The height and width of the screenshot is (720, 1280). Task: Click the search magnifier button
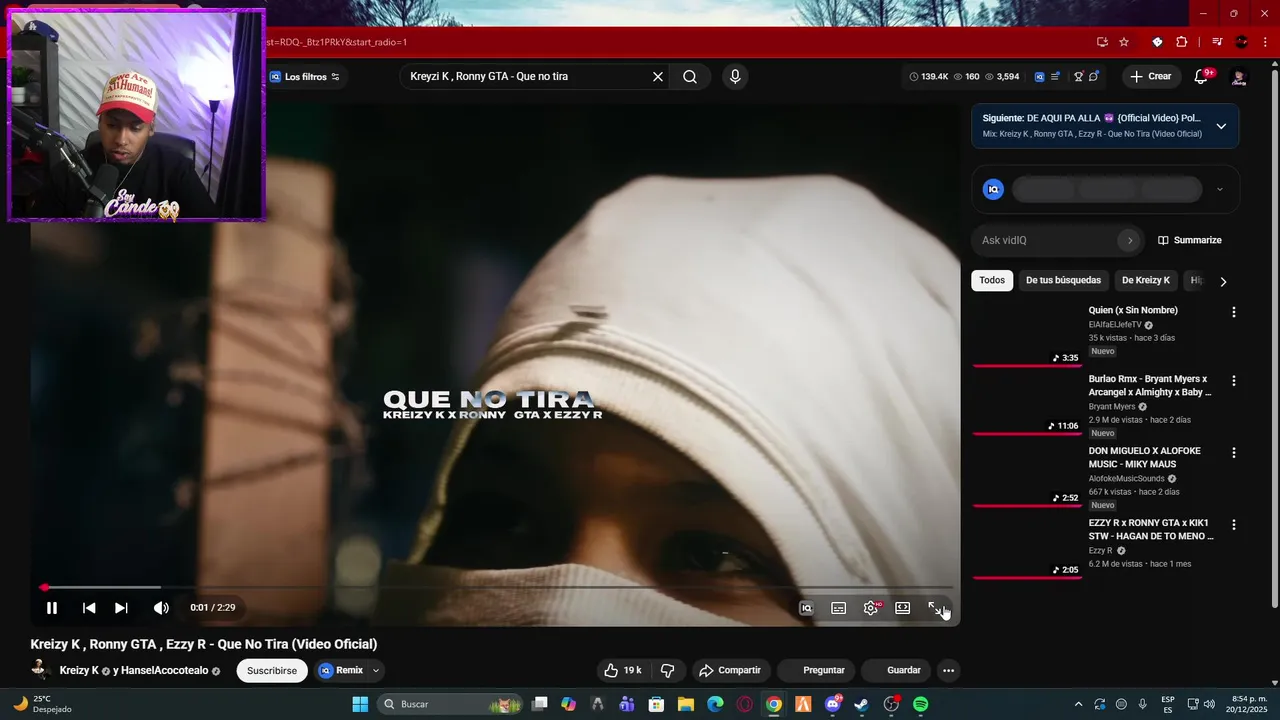[x=690, y=77]
